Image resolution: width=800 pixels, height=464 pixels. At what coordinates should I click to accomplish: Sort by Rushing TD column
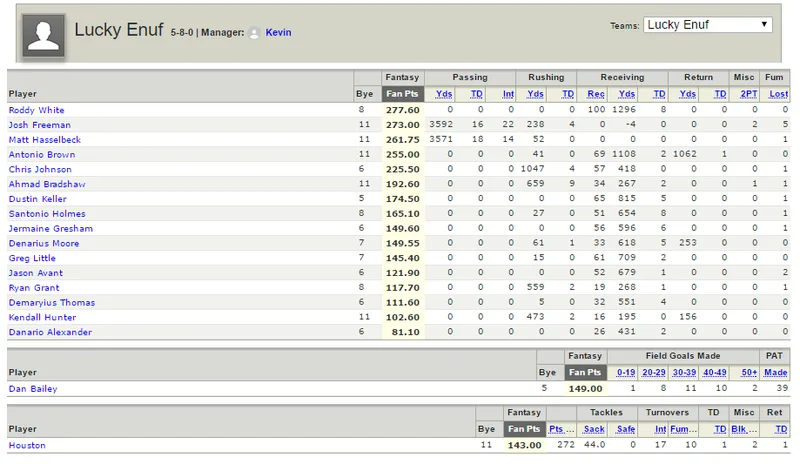[x=568, y=93]
